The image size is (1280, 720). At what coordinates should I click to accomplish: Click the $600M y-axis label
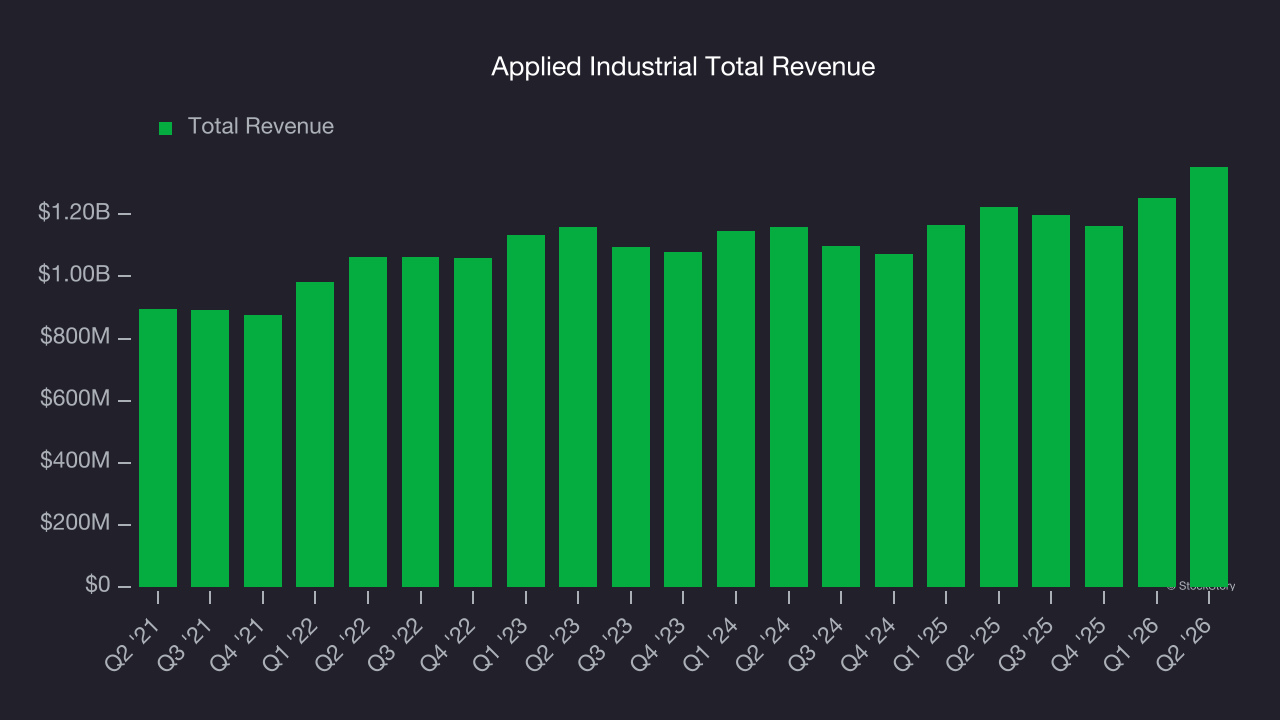pyautogui.click(x=75, y=399)
